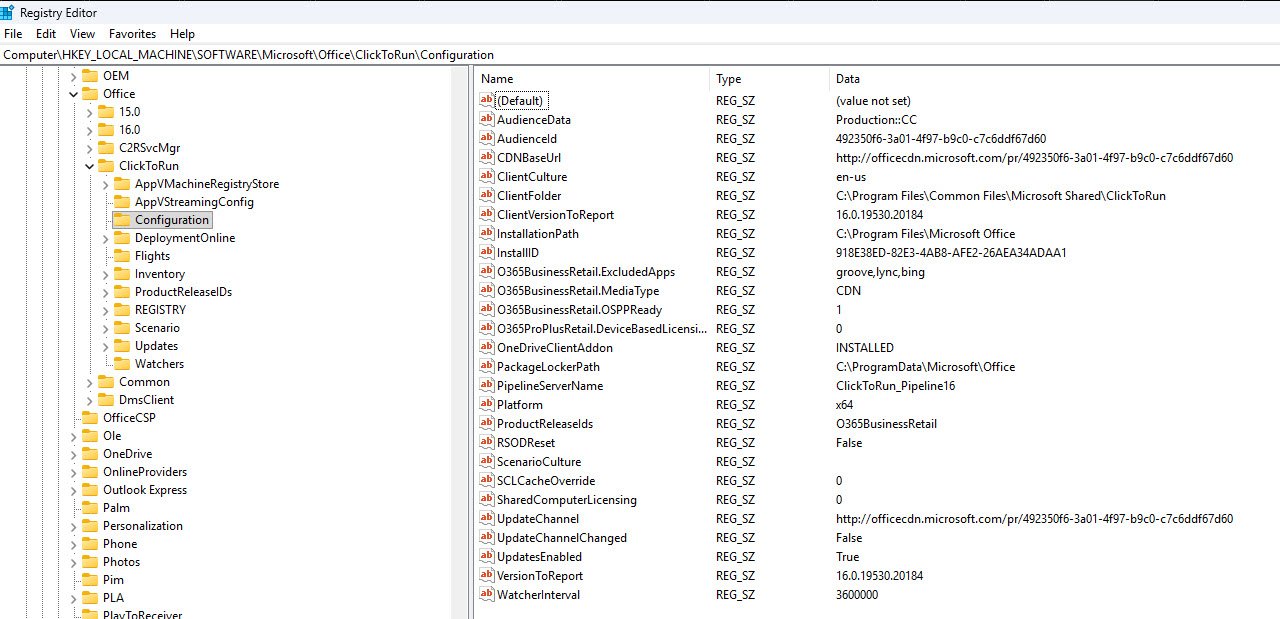This screenshot has width=1280, height=619.
Task: Open the View menu
Action: pos(82,34)
